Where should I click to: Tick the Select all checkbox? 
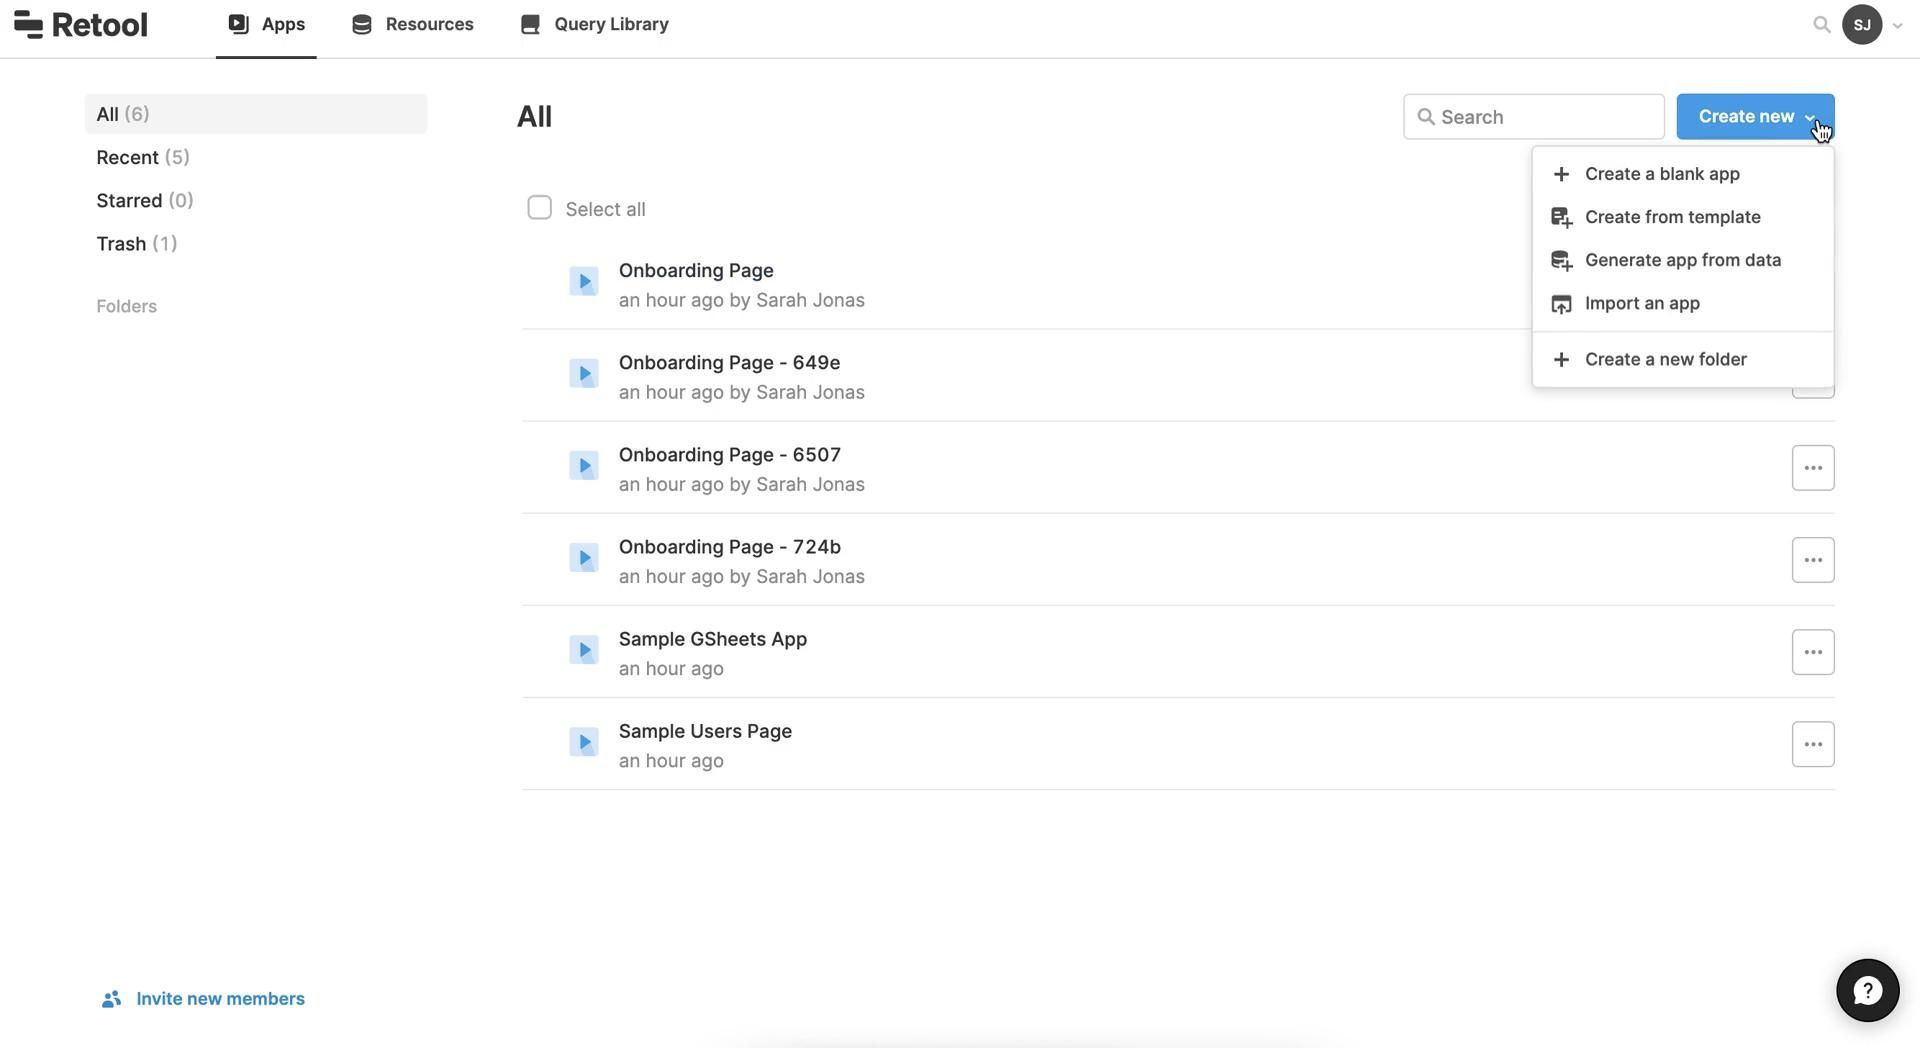(x=539, y=208)
